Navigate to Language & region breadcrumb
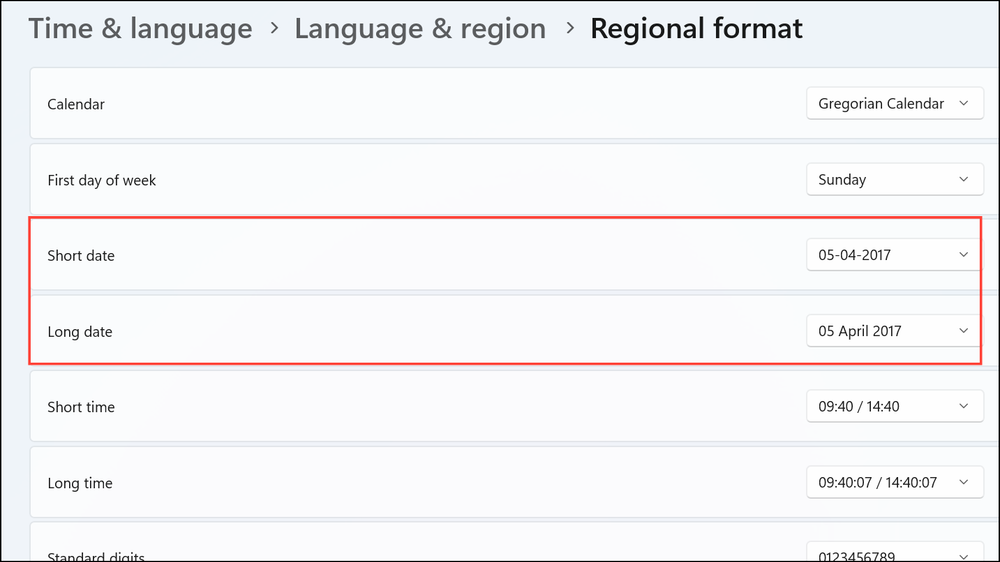 (420, 29)
